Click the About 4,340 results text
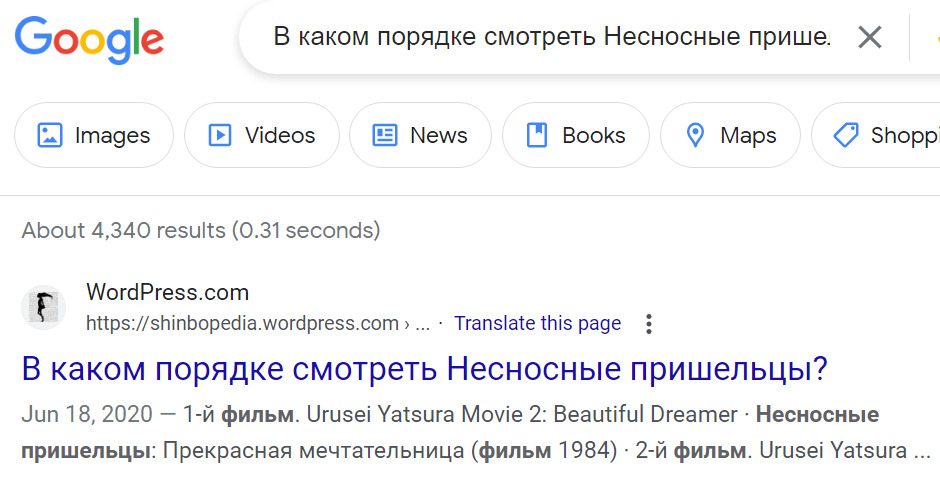Screen dimensions: 940x486 pyautogui.click(x=200, y=231)
